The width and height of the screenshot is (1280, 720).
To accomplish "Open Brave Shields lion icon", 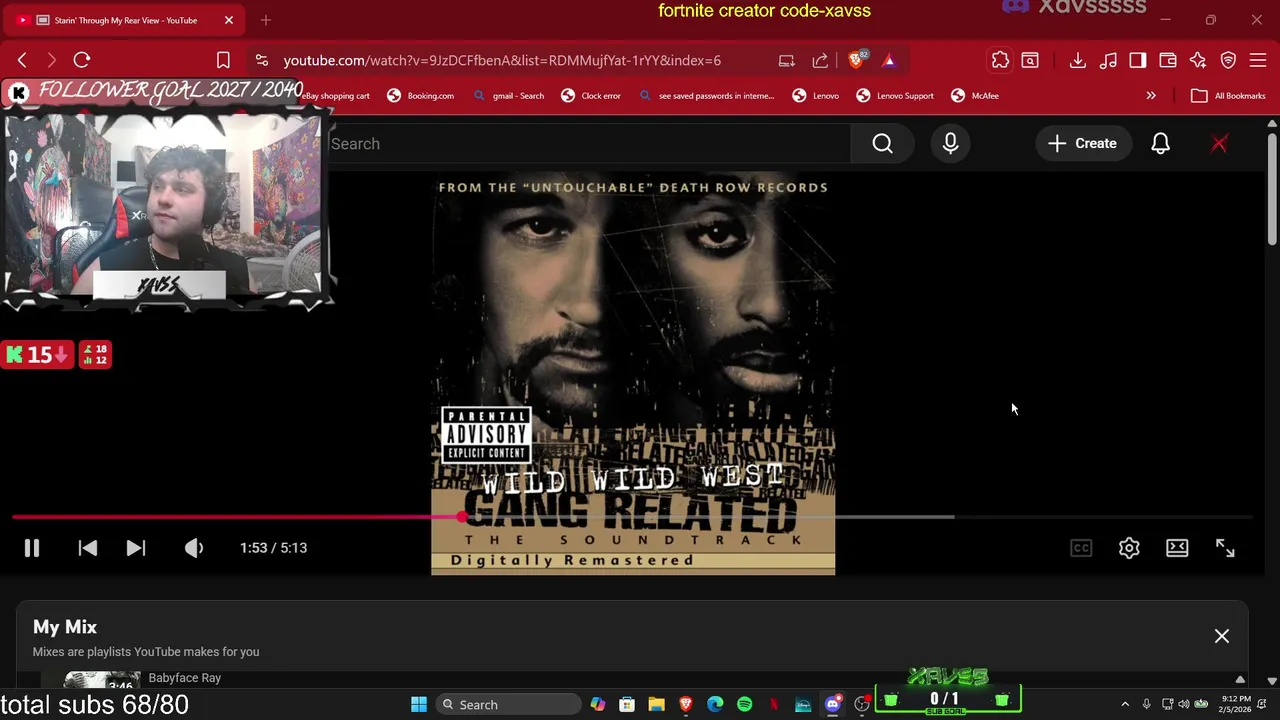I will tap(856, 60).
